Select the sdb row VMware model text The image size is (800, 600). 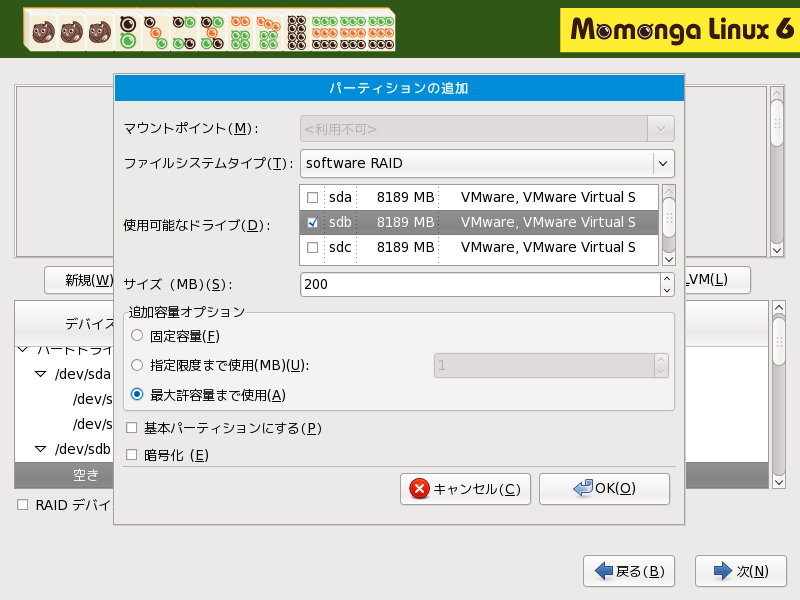click(x=548, y=222)
